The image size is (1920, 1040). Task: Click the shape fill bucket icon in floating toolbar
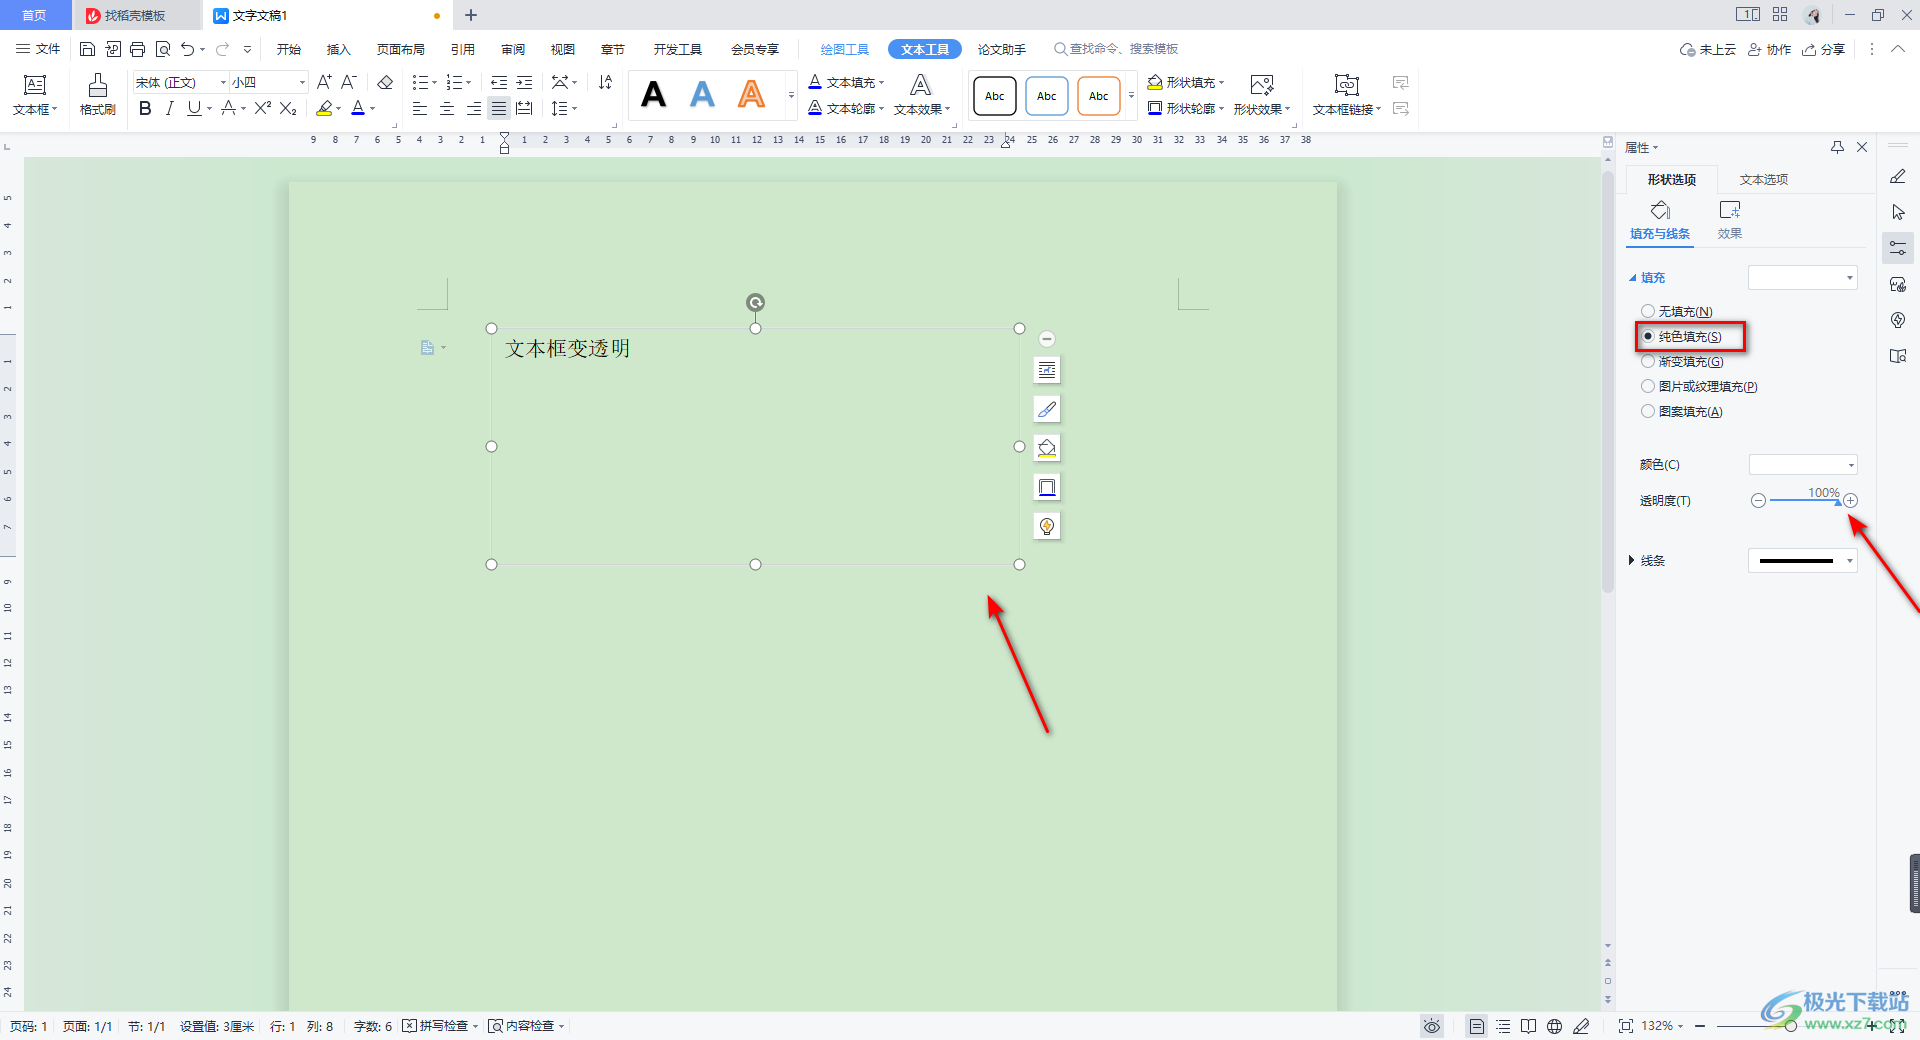(x=1046, y=447)
